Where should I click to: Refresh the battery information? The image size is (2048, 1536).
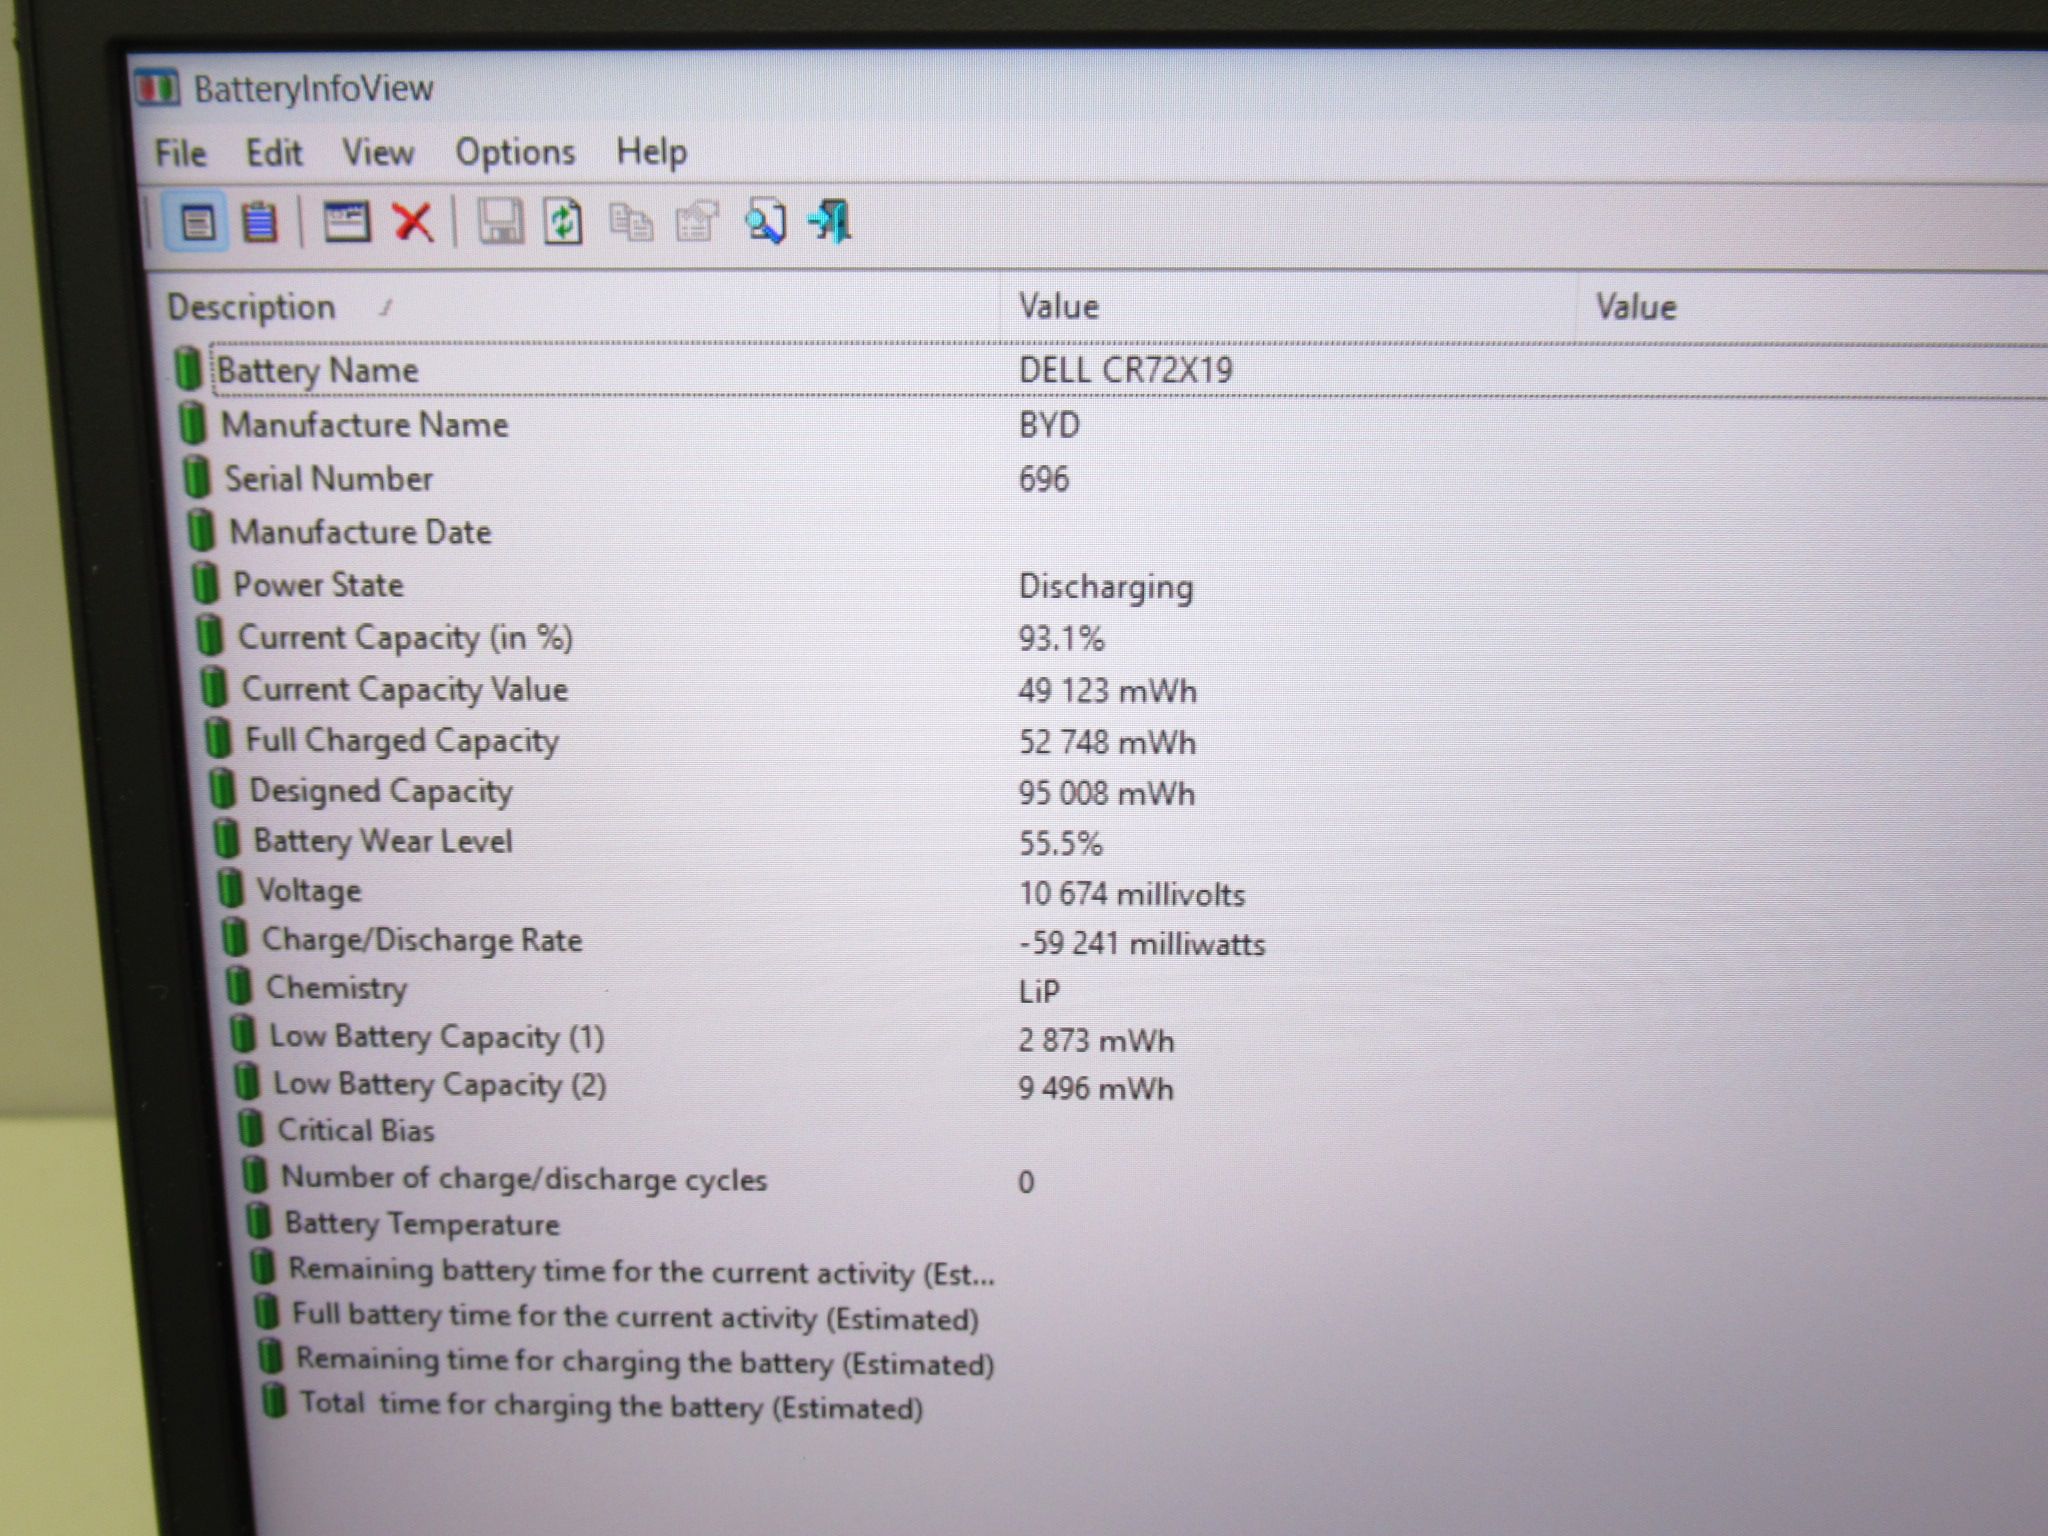tap(563, 221)
